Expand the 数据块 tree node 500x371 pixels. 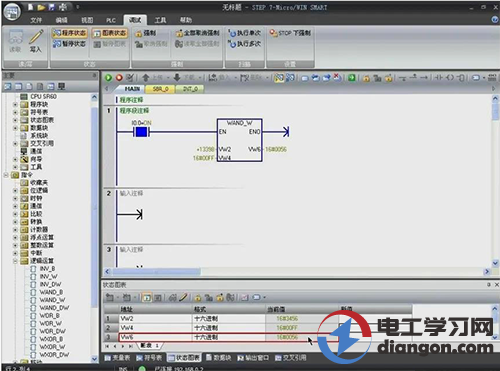click(x=15, y=128)
